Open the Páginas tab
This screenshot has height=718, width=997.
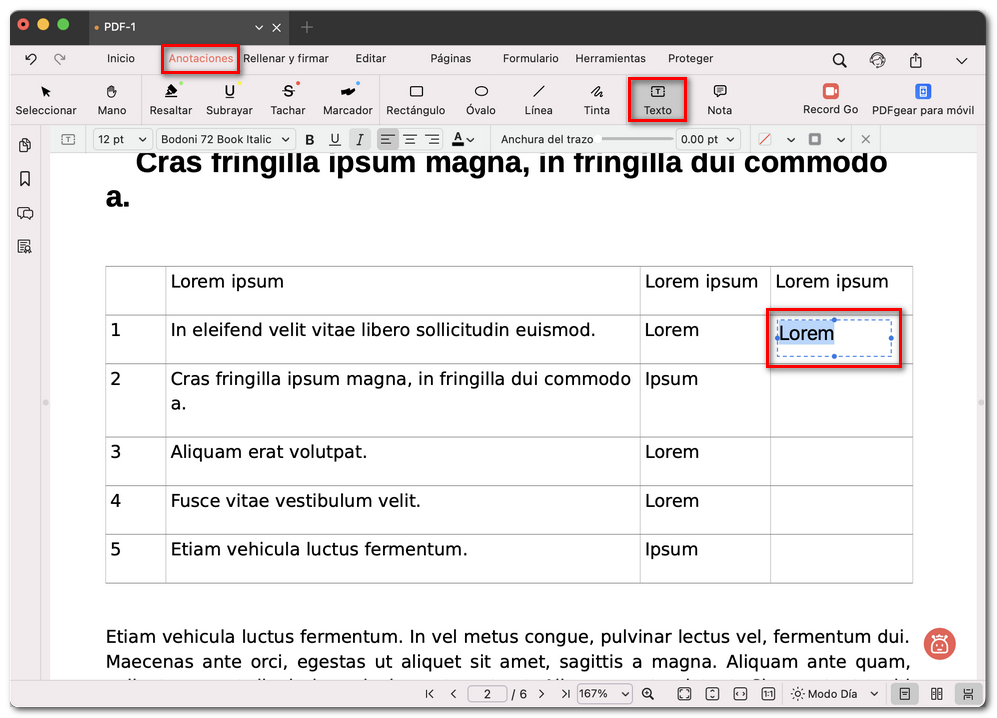(450, 59)
